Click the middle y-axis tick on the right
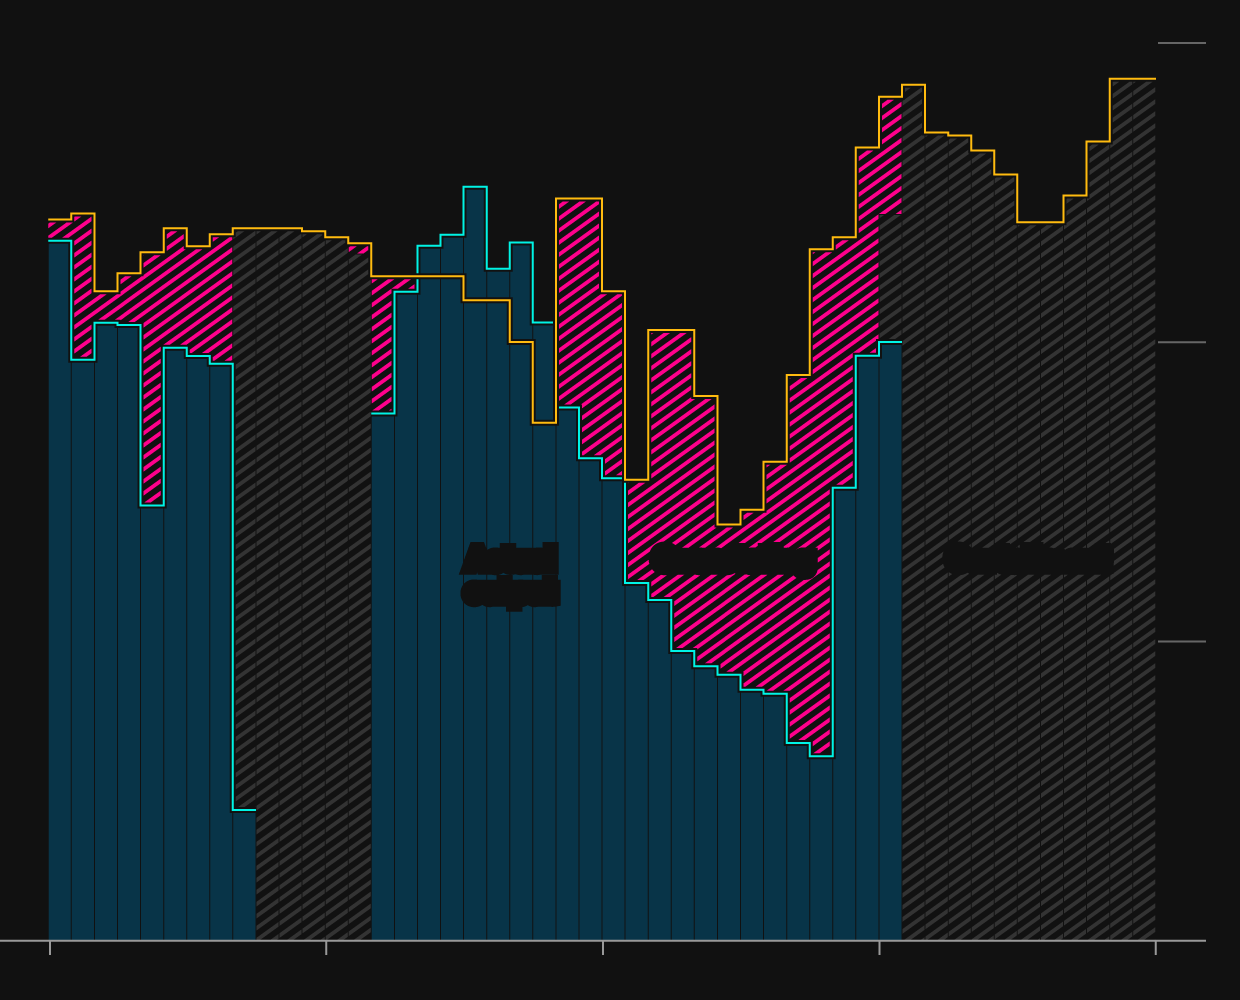This screenshot has width=1240, height=1000. coord(1181,342)
